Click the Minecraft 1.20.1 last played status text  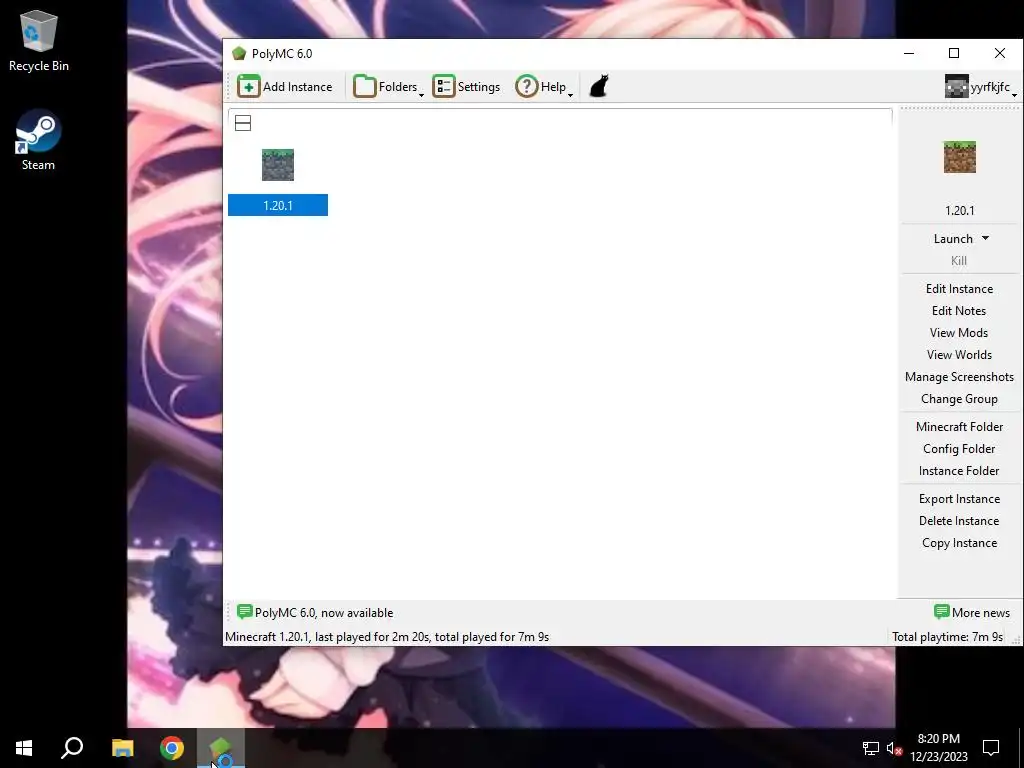387,637
